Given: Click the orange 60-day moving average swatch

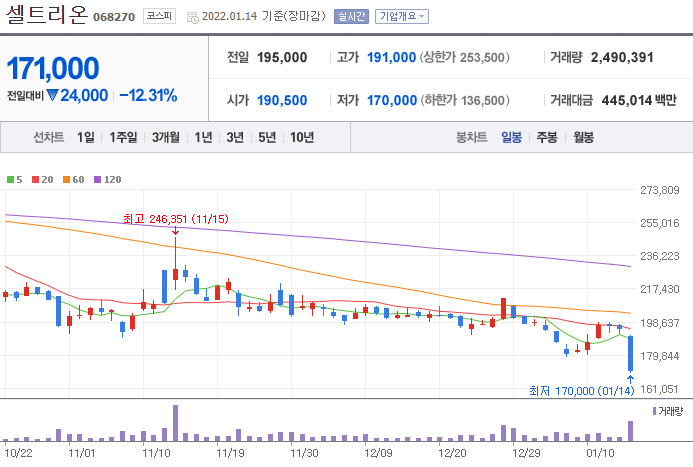Looking at the screenshot, I should (66, 179).
